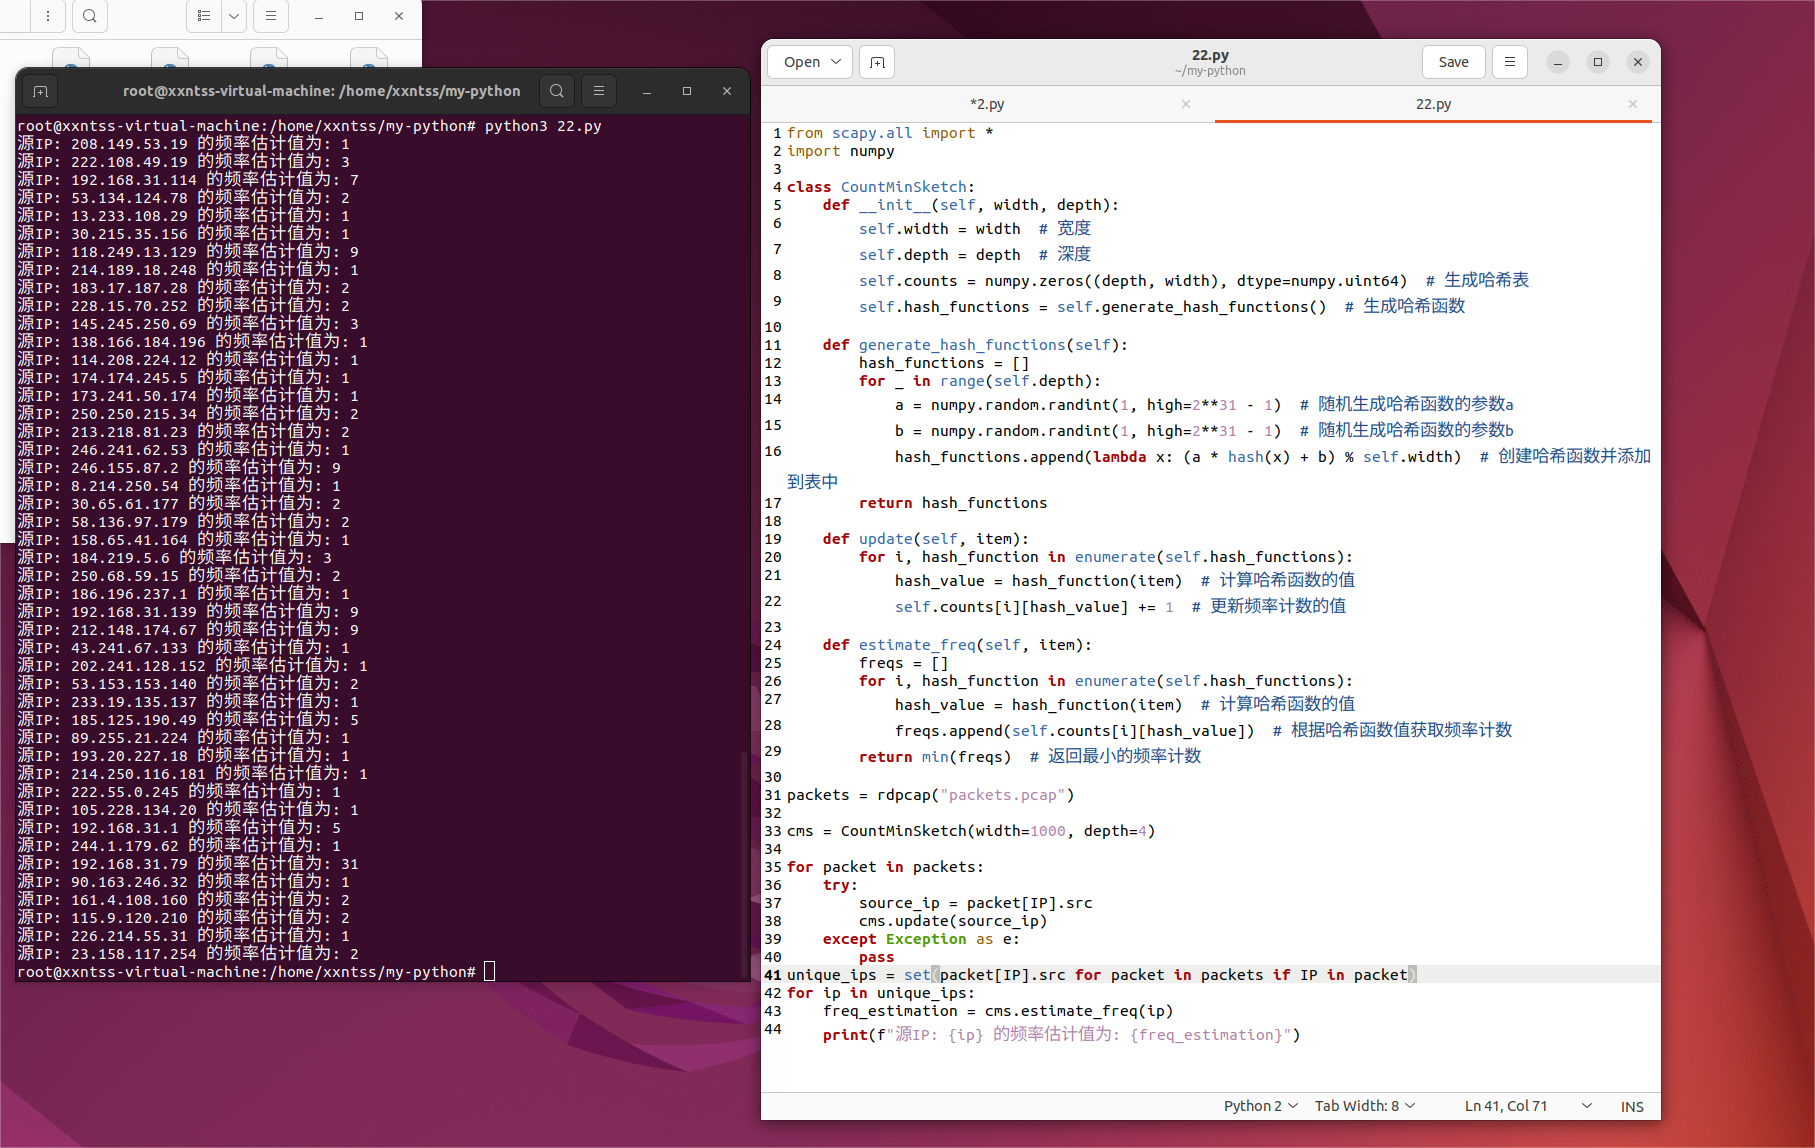Click the 'hash_functions = []' code line

tap(943, 363)
